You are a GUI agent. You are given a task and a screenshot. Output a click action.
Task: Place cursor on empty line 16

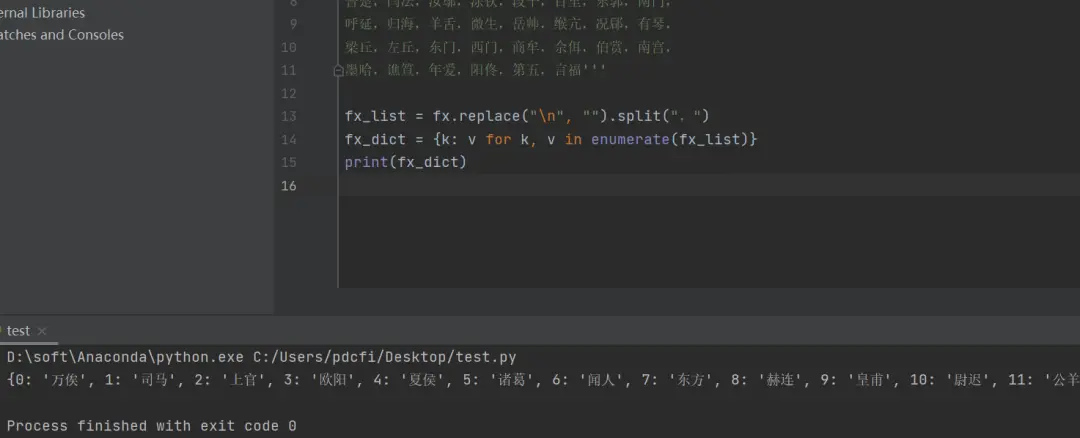pos(709,186)
